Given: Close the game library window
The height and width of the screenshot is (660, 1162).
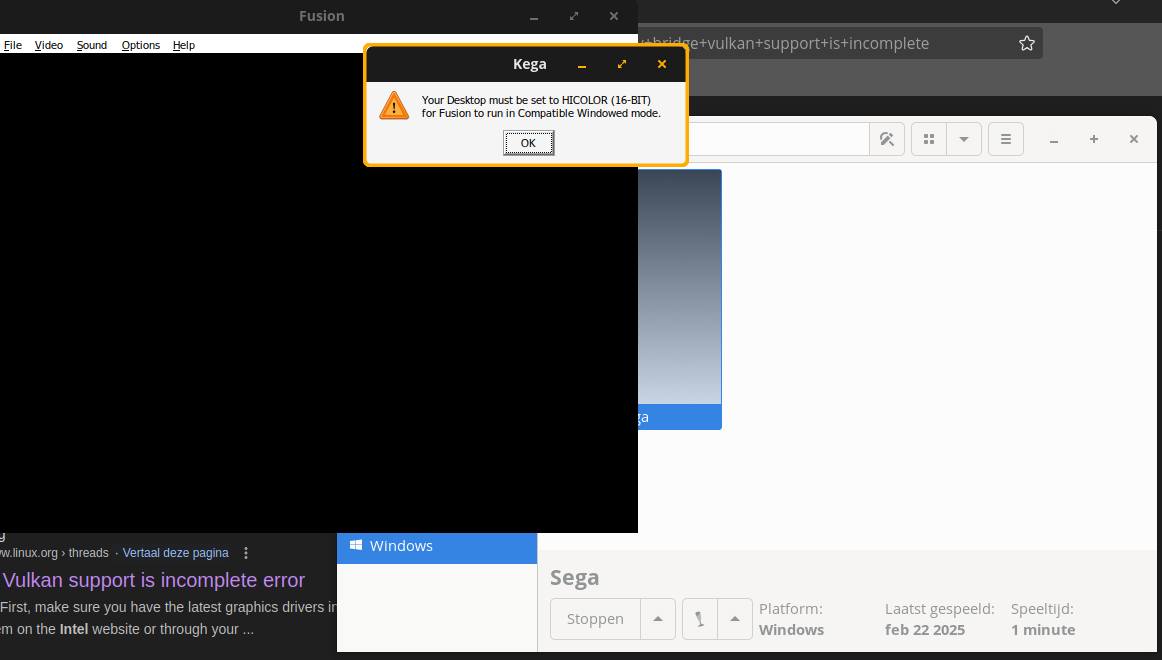Looking at the screenshot, I should coord(1134,139).
